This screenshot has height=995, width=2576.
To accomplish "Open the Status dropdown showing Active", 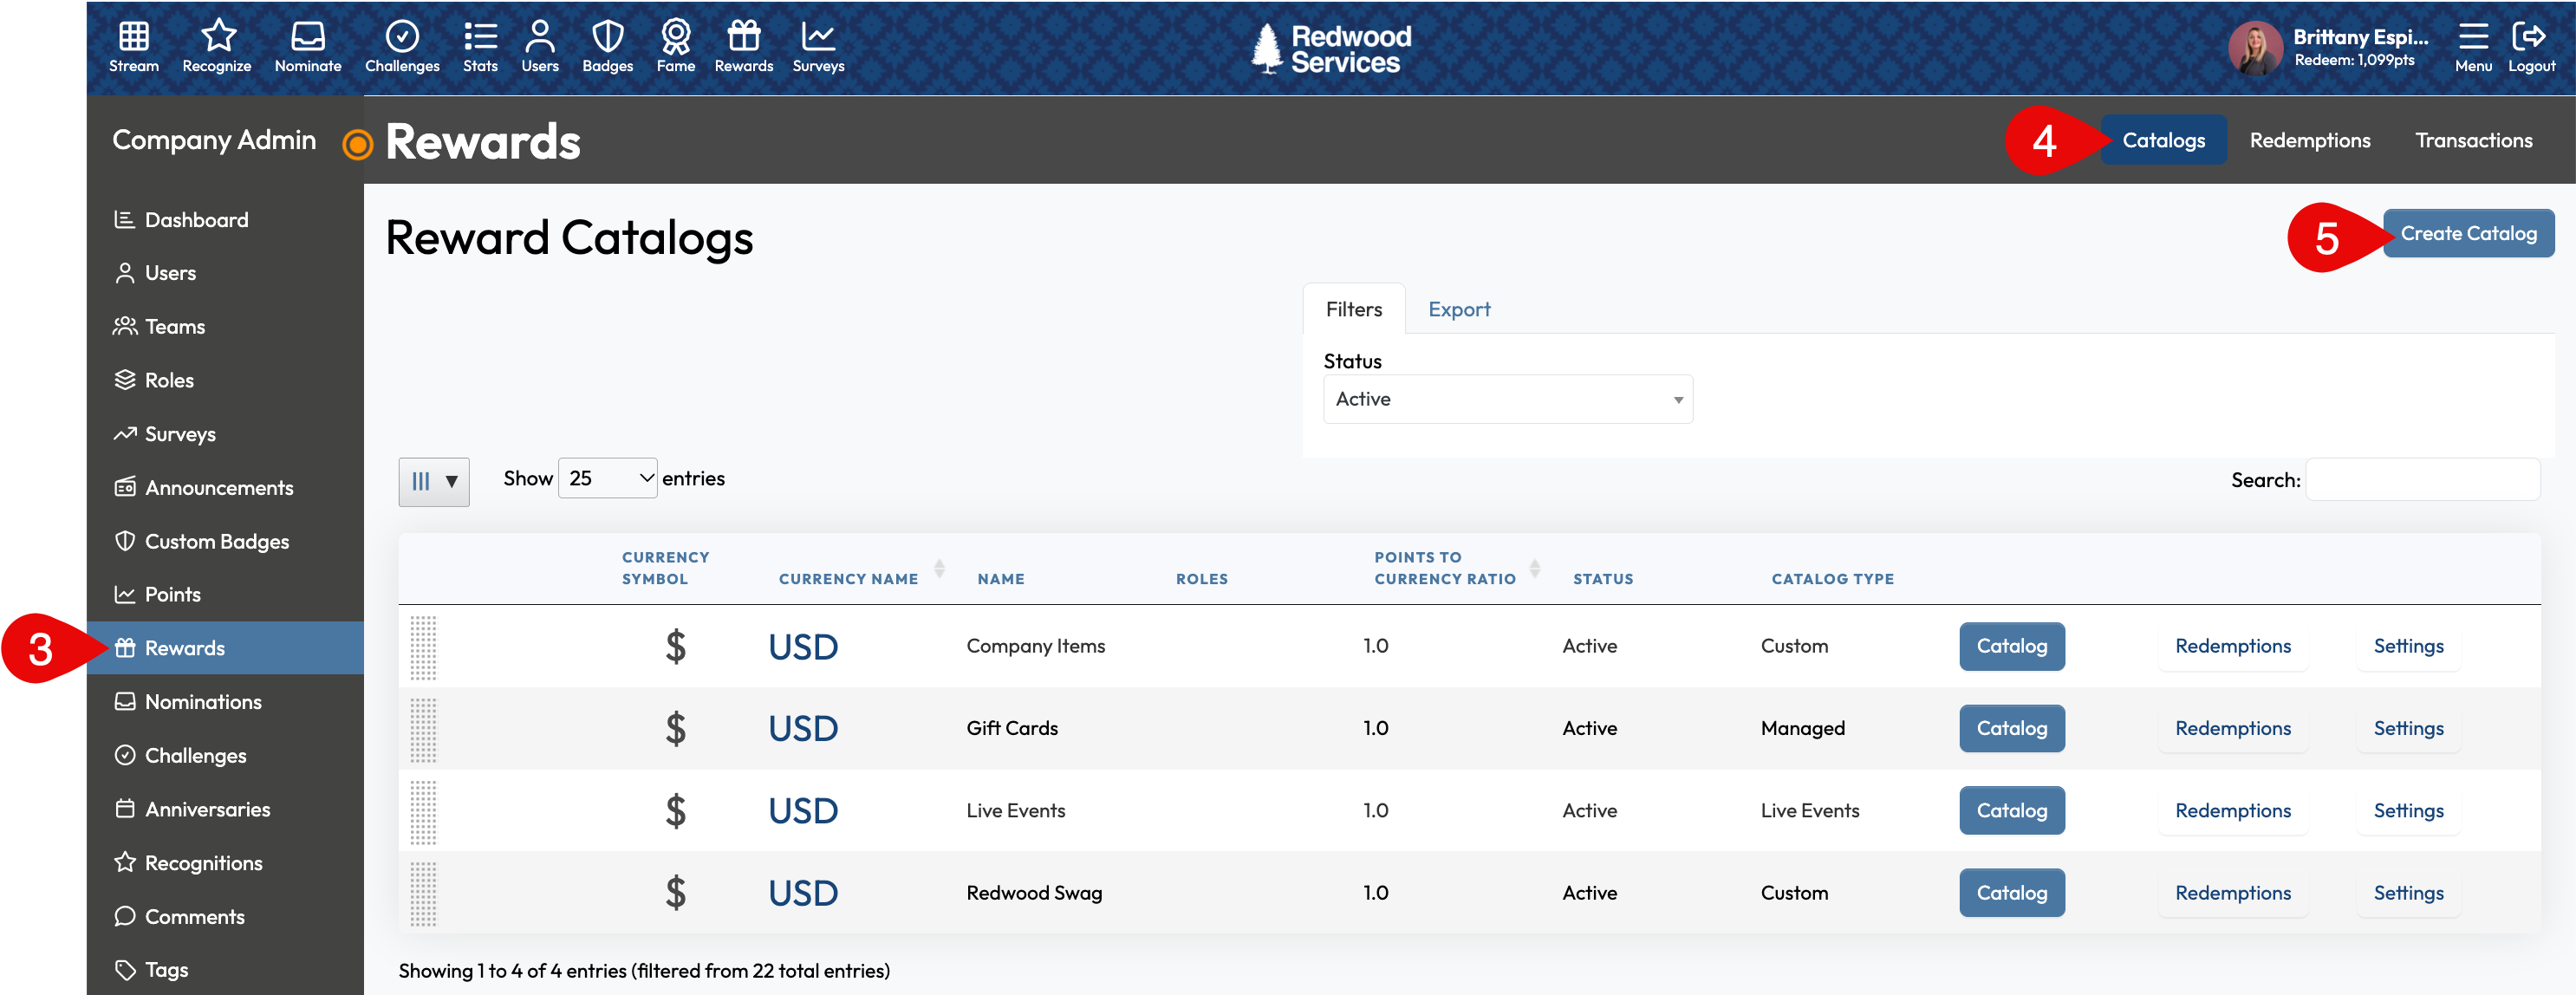I will [1507, 399].
